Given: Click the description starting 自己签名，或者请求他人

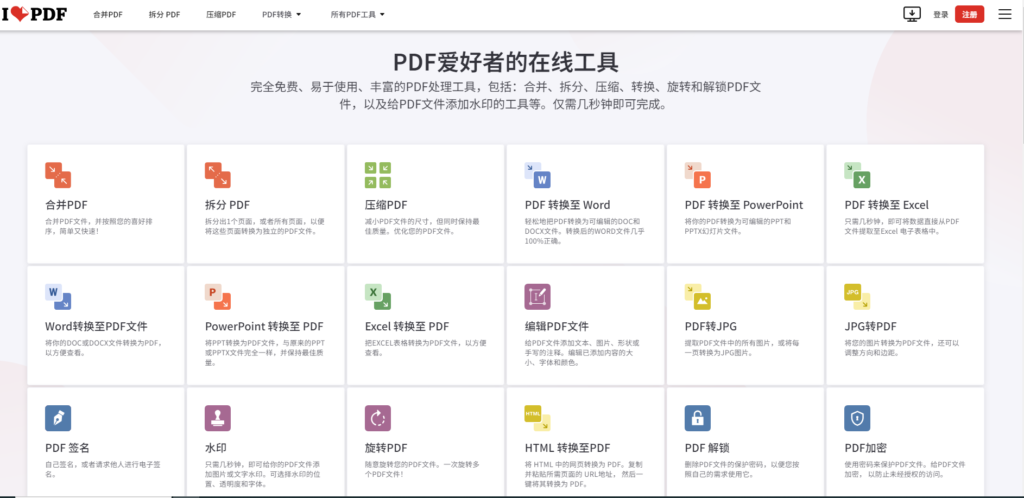Looking at the screenshot, I should point(103,469).
